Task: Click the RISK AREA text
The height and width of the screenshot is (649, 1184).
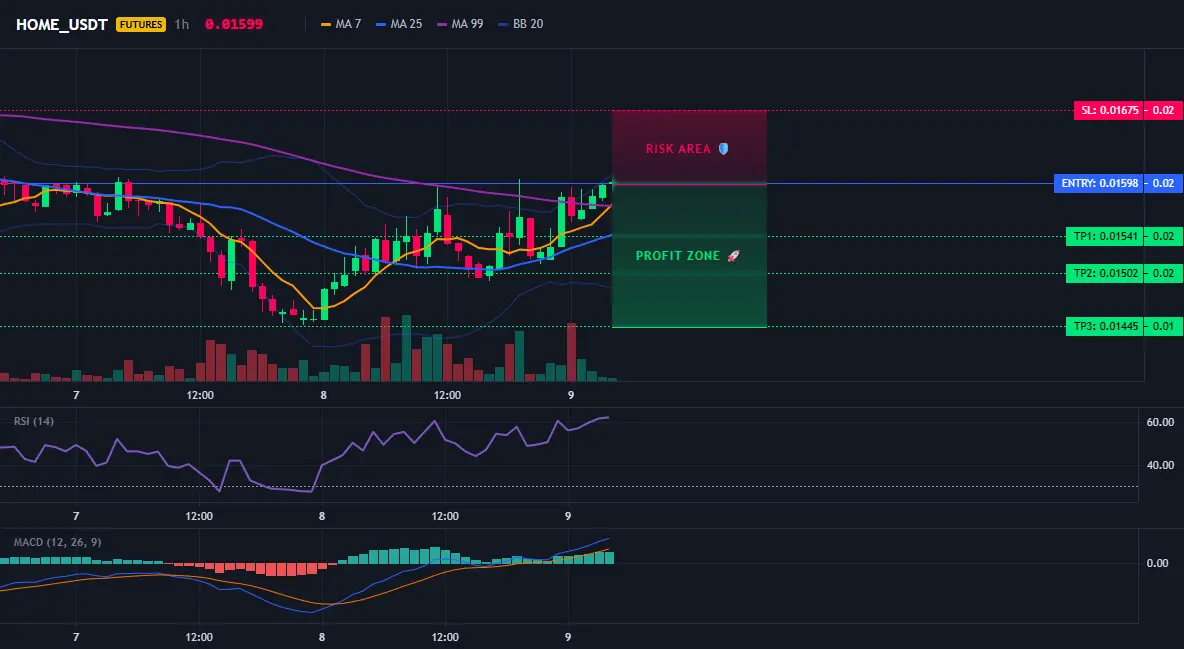Action: (x=678, y=149)
